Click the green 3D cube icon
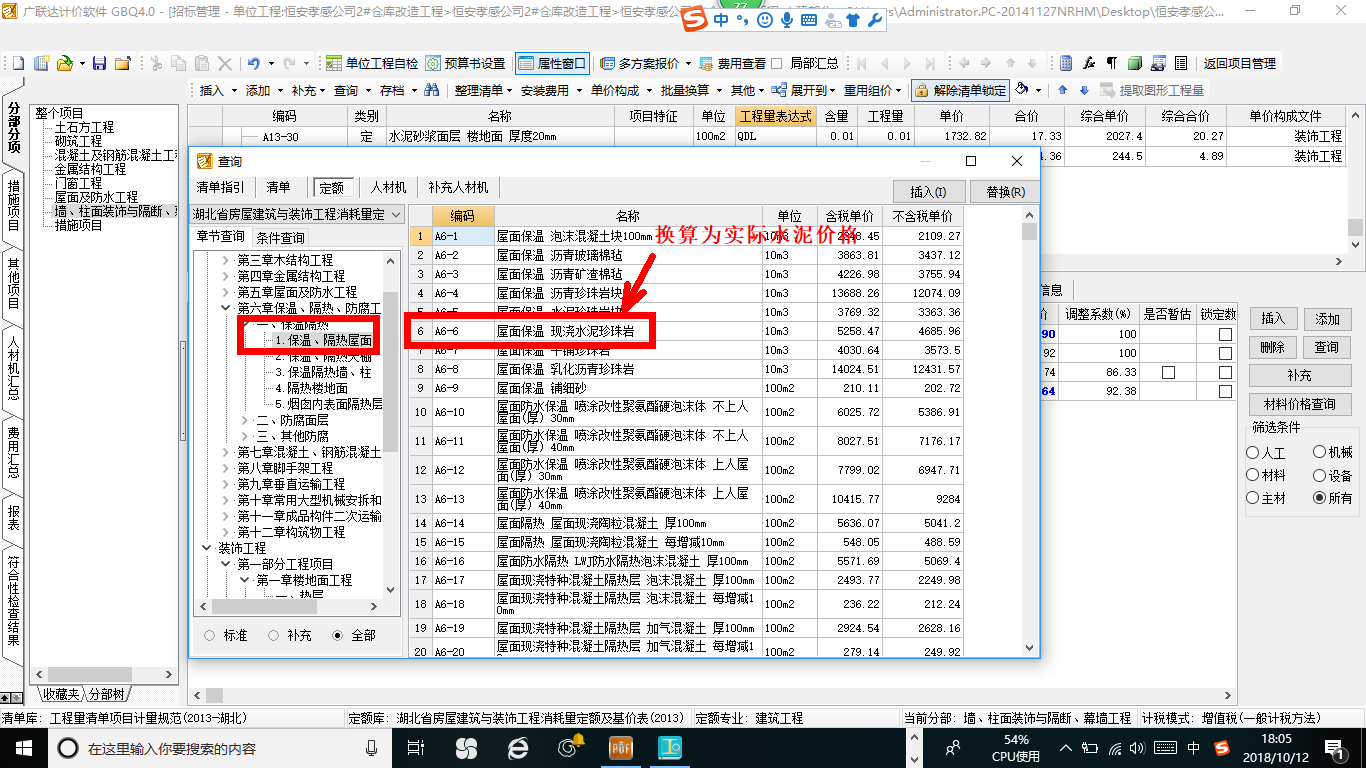Image resolution: width=1366 pixels, height=768 pixels. click(x=1135, y=63)
